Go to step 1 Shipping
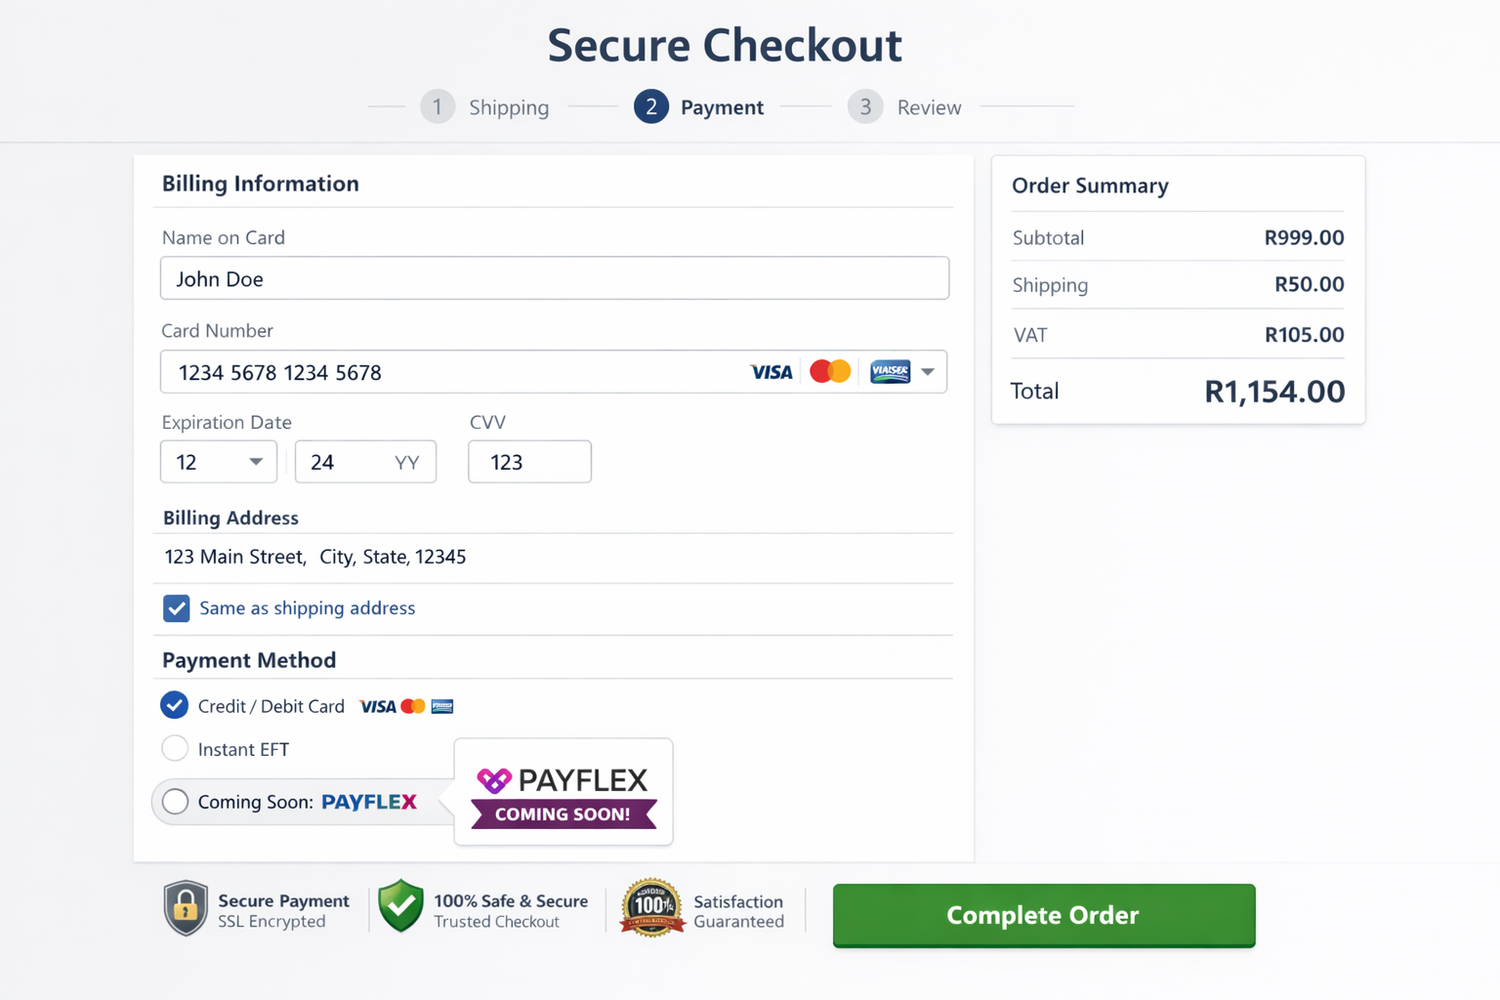1500x1000 pixels. [437, 107]
